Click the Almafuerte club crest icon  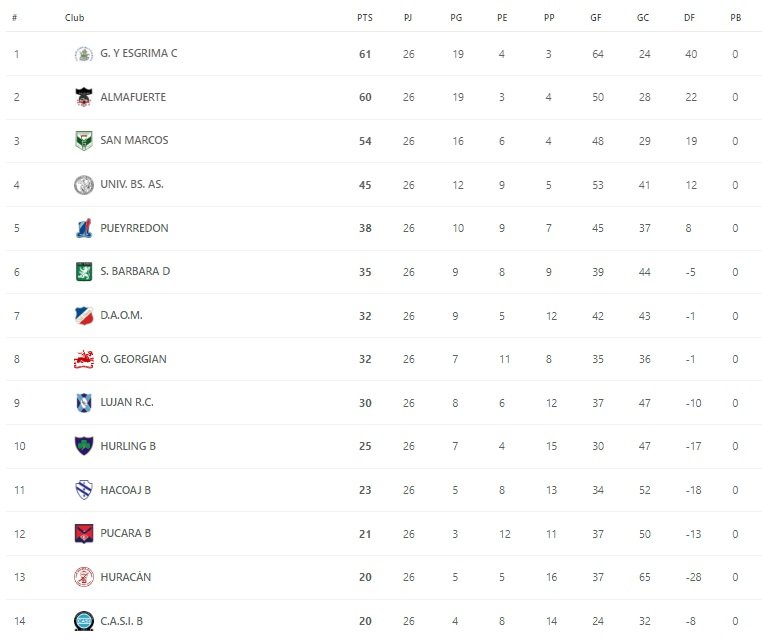[84, 97]
